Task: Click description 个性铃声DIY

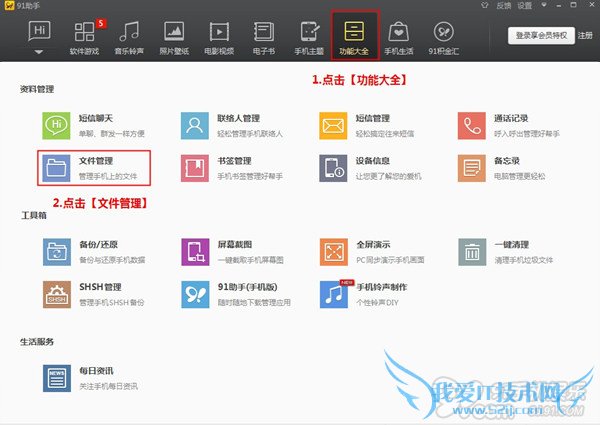Action: [377, 303]
